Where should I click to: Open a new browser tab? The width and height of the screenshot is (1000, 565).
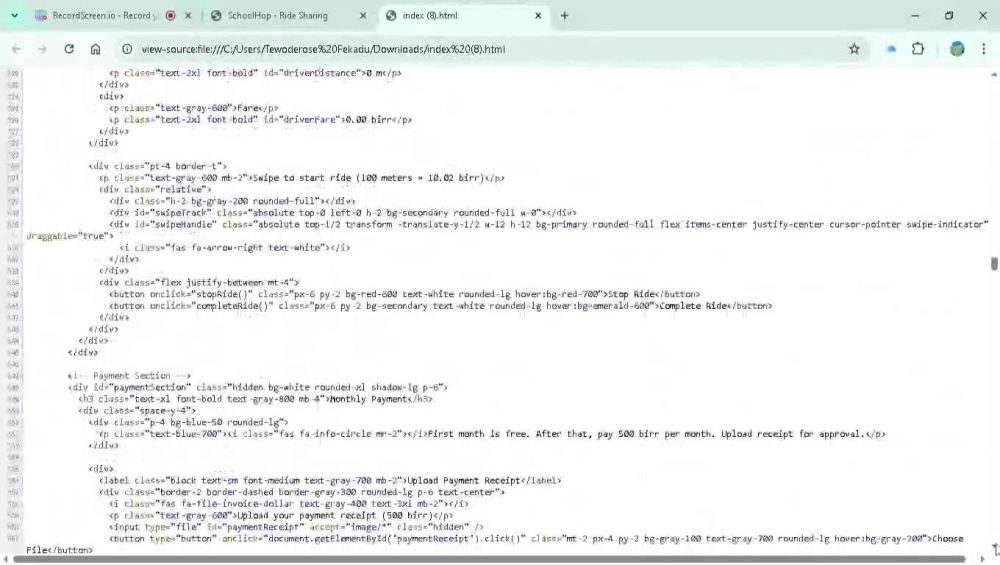pyautogui.click(x=564, y=16)
